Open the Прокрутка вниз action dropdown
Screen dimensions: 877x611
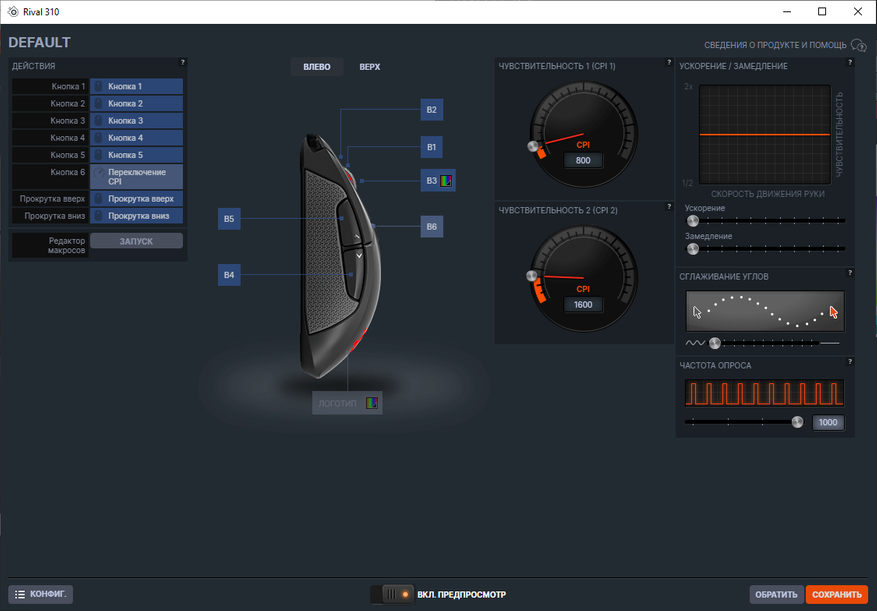(x=136, y=216)
